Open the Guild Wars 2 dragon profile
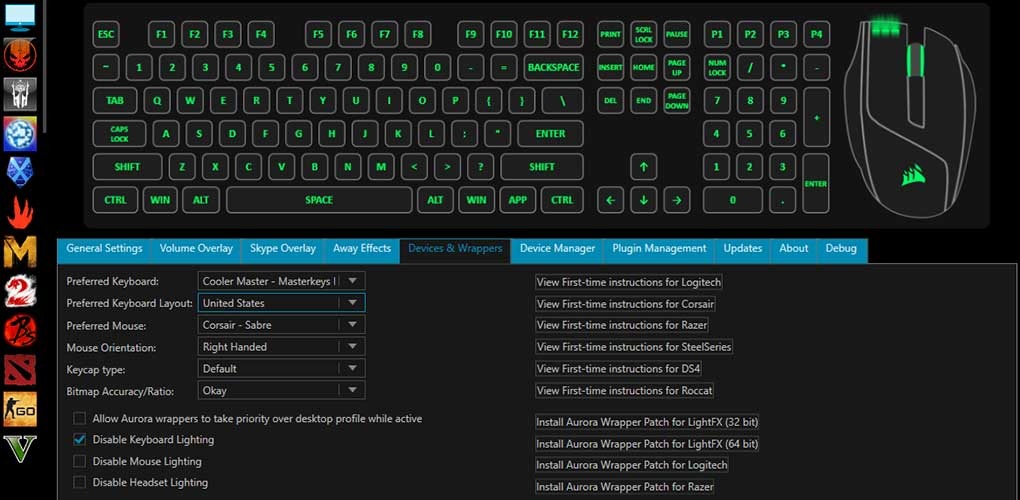 20,291
